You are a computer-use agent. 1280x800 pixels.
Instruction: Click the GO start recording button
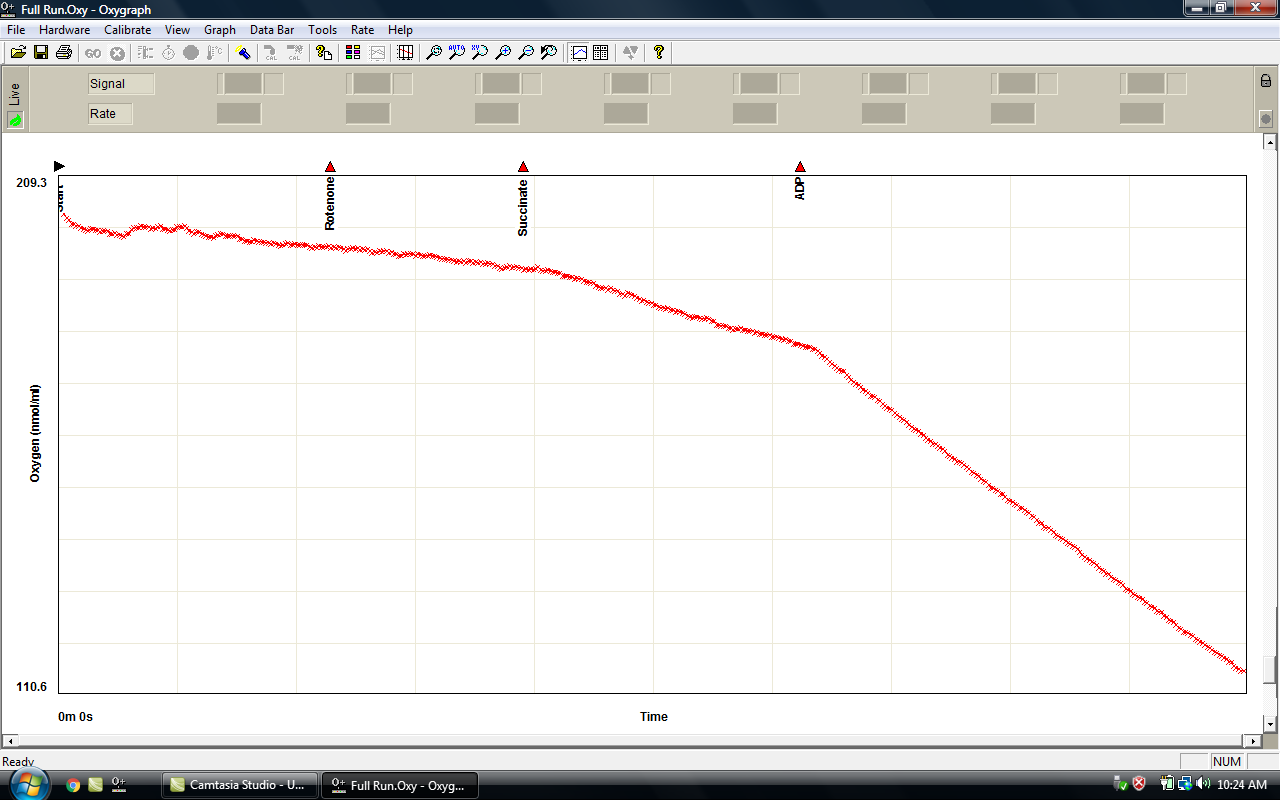click(93, 52)
